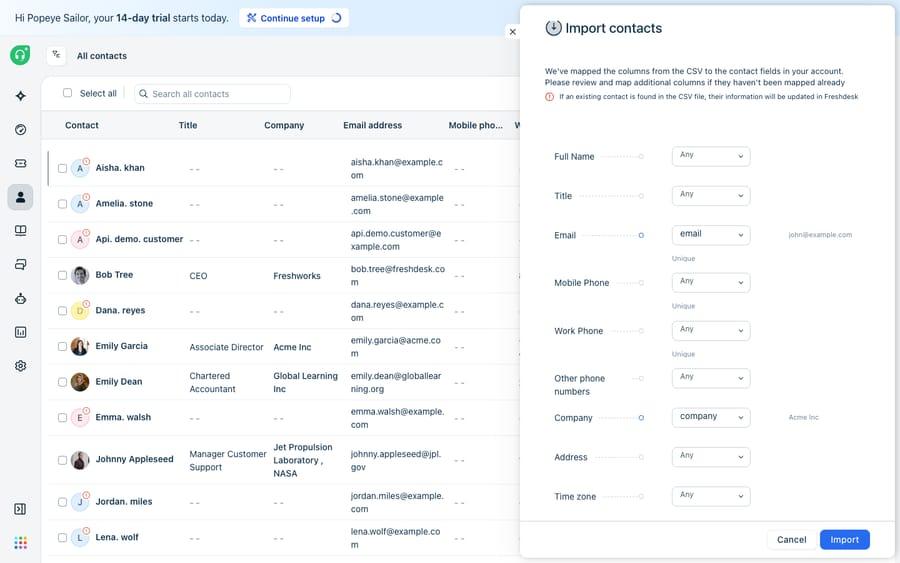Click email lena.wolf@example.com
Screen dimensions: 900x563
(x=395, y=538)
